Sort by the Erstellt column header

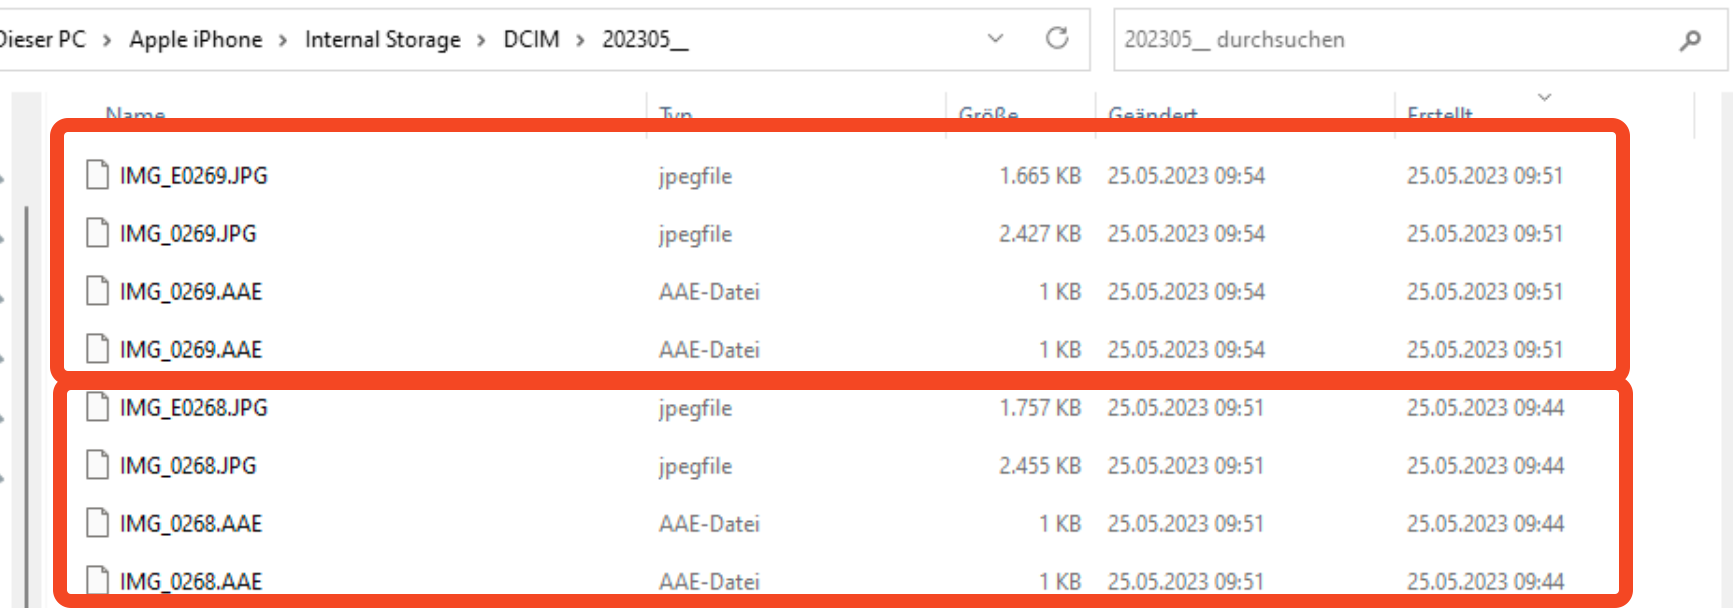point(1440,114)
